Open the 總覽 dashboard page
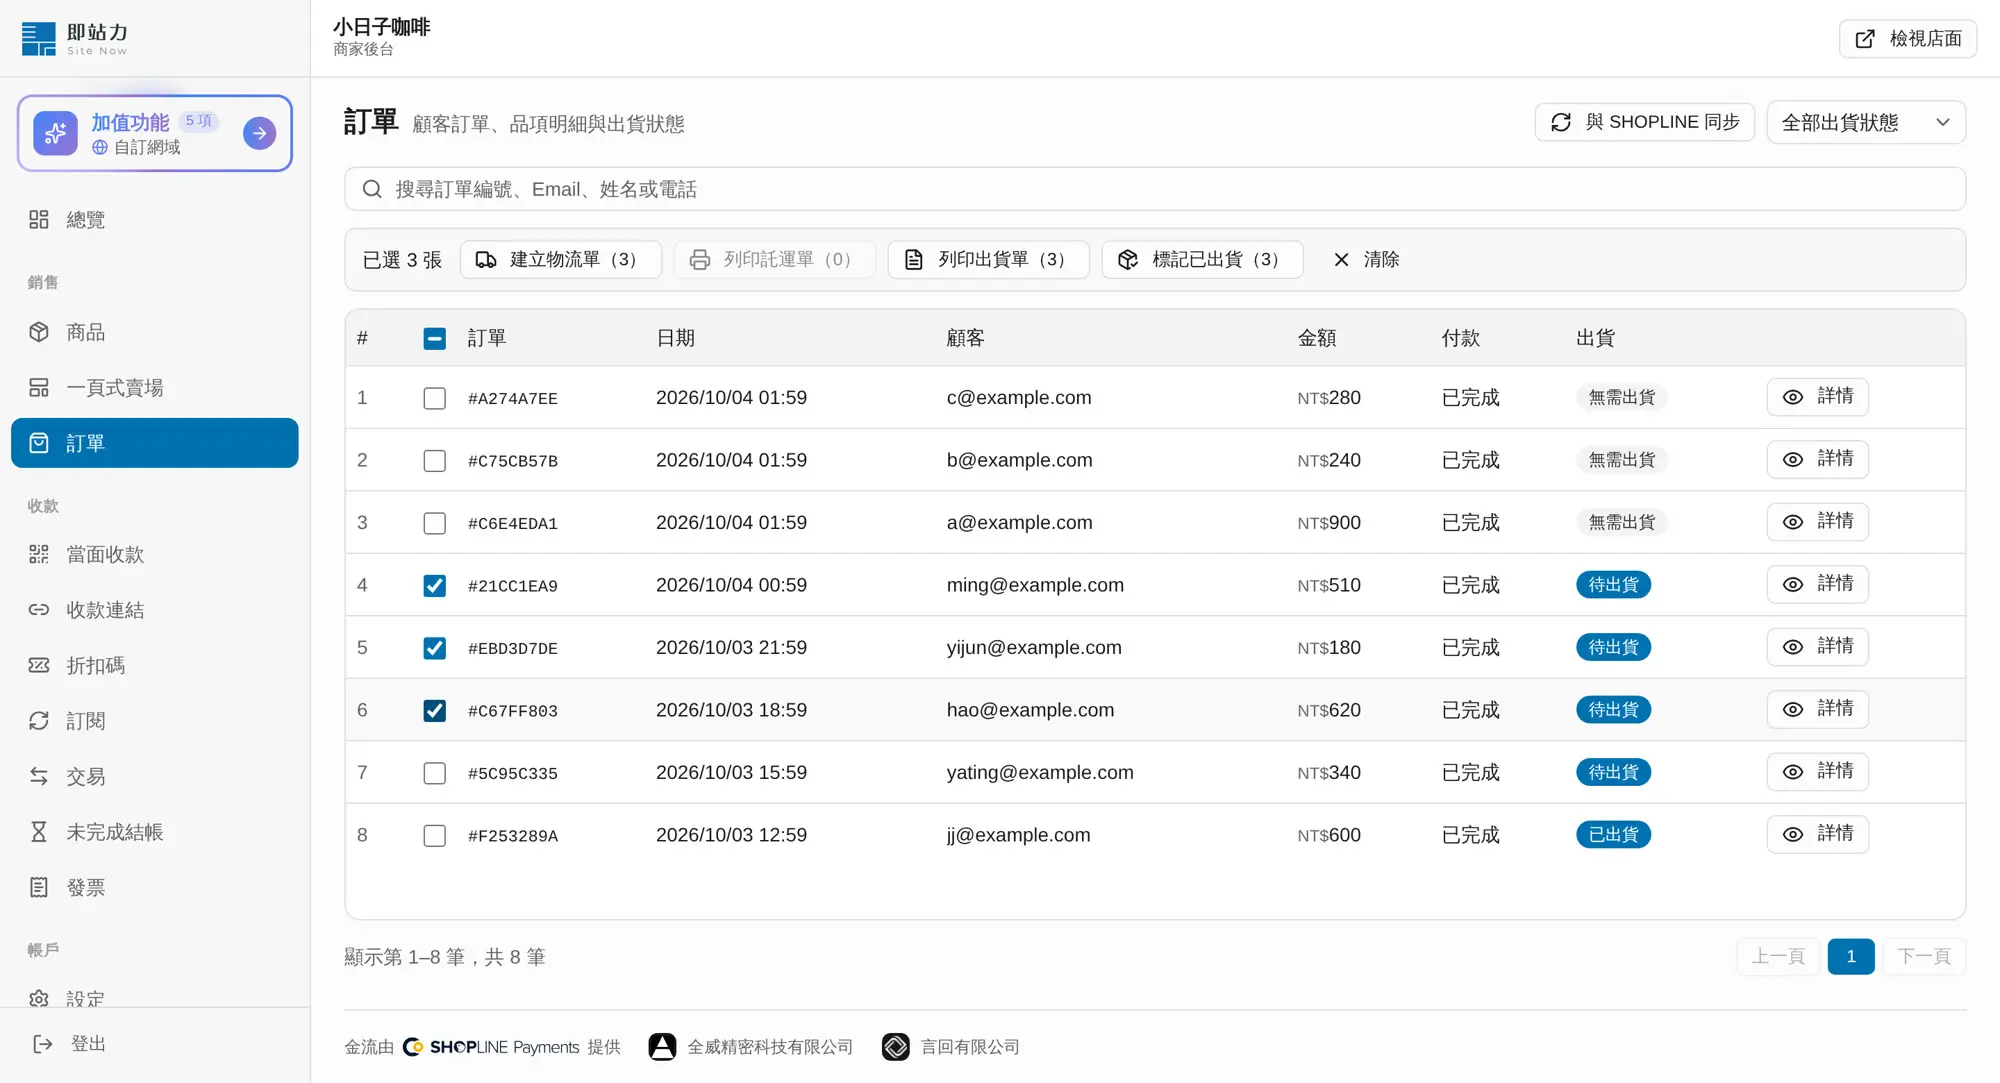This screenshot has height=1083, width=2000. (155, 219)
